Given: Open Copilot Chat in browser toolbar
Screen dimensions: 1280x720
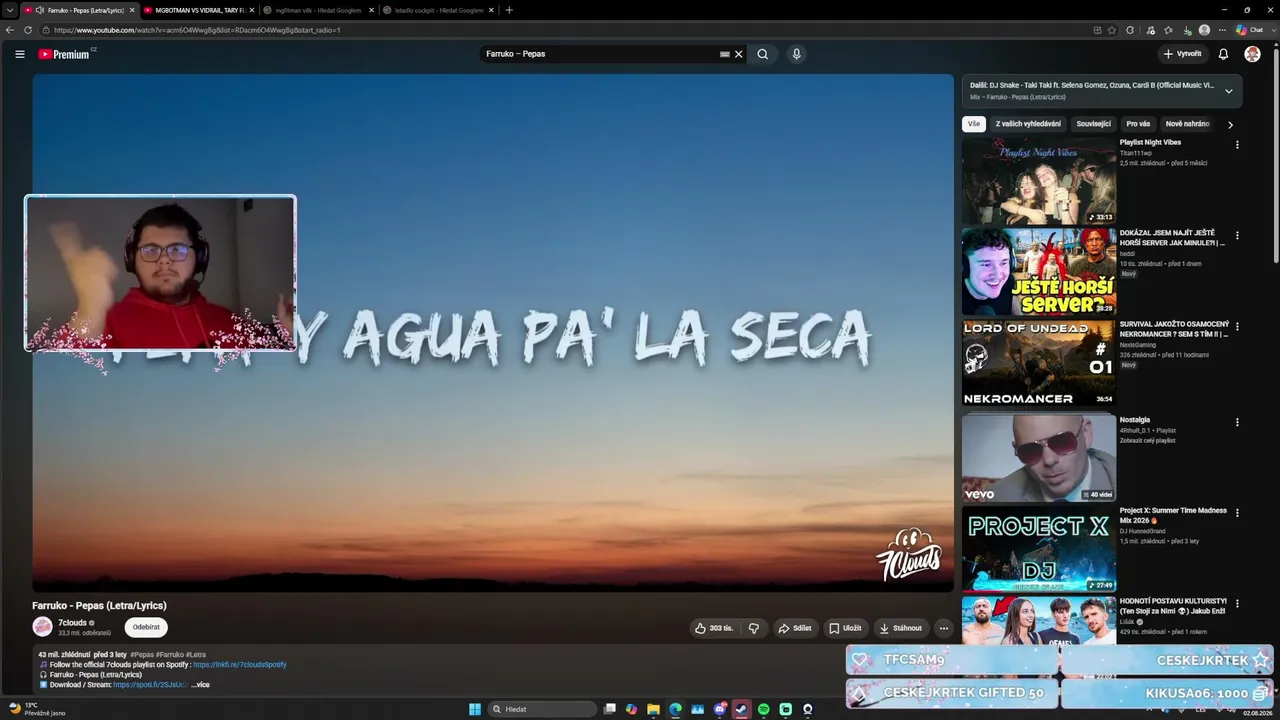Looking at the screenshot, I should click(x=1250, y=30).
